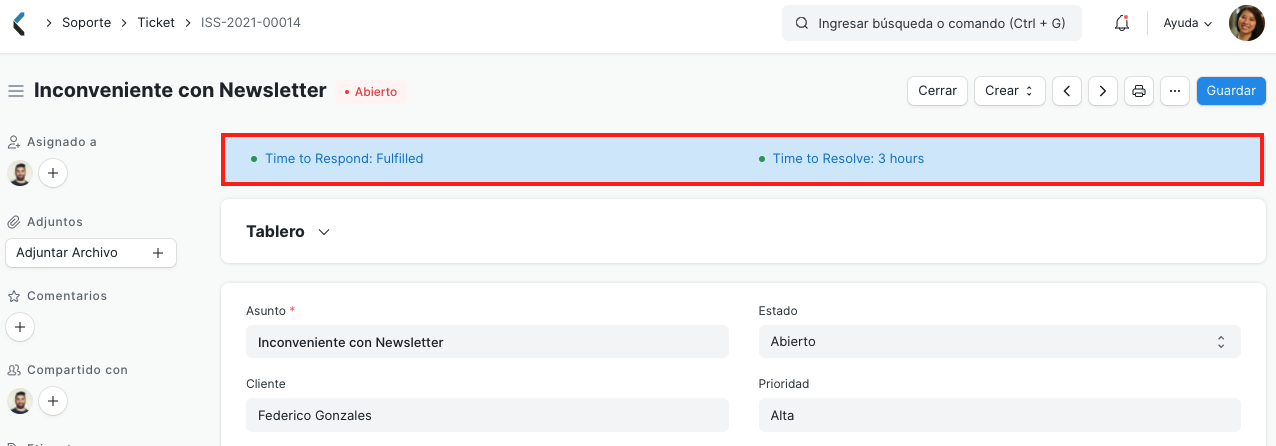Click the Cliente field Federico Gonzales

click(487, 415)
